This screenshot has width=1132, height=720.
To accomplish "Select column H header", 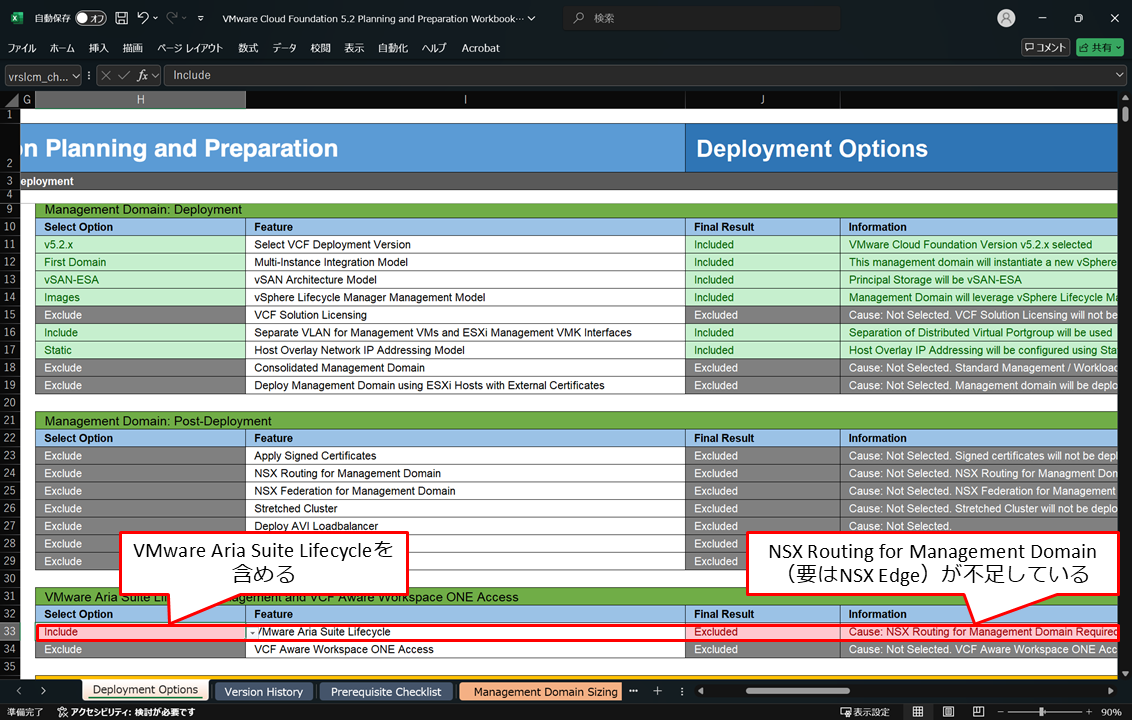I will 141,100.
